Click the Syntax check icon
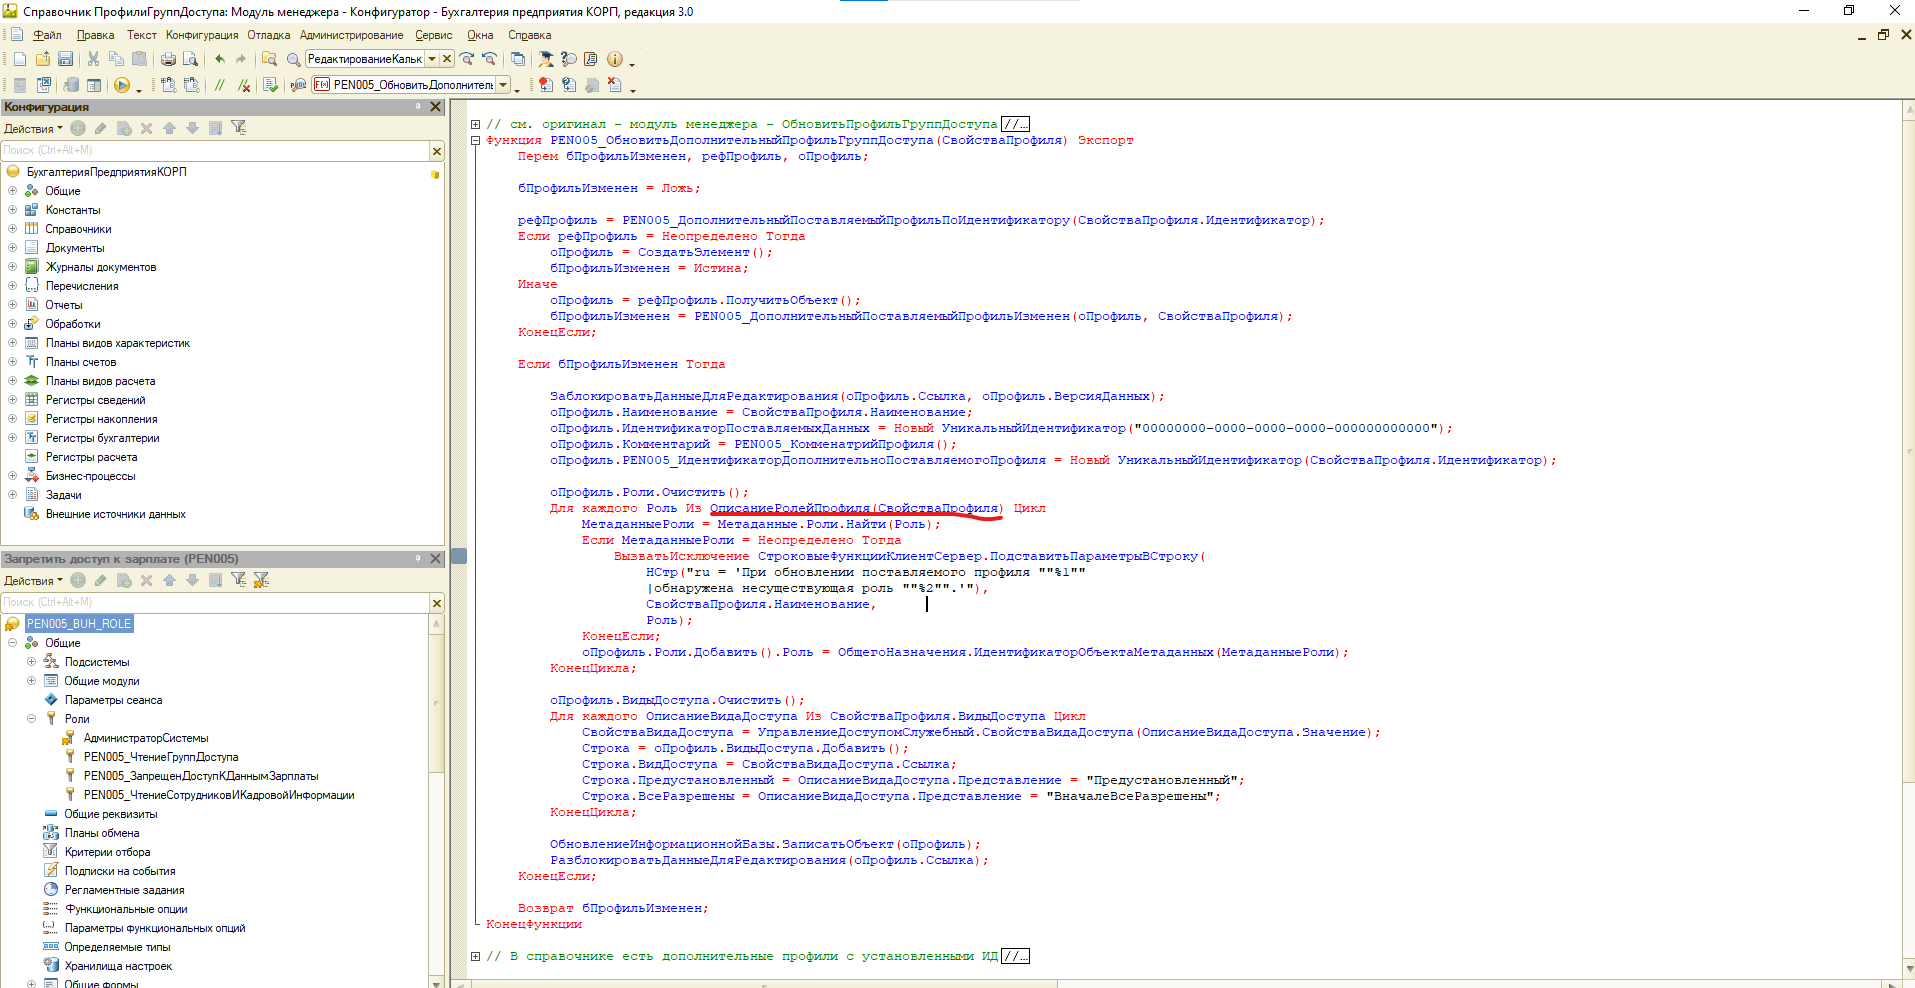 (x=271, y=85)
